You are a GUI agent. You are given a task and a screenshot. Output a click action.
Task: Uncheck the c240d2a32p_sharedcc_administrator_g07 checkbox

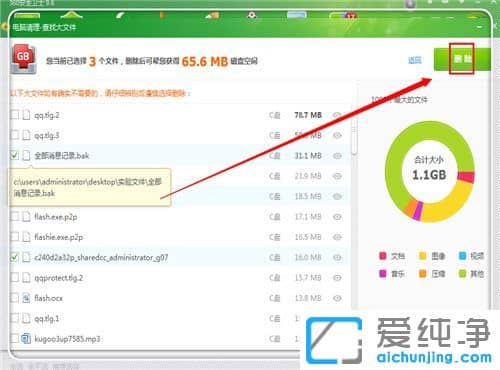pyautogui.click(x=14, y=257)
